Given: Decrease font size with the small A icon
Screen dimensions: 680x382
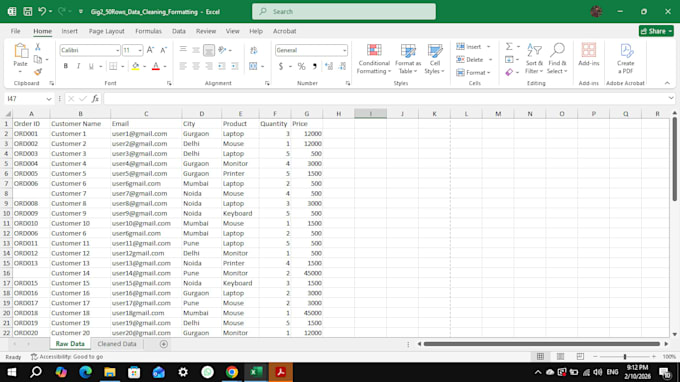Looking at the screenshot, I should pyautogui.click(x=163, y=50).
